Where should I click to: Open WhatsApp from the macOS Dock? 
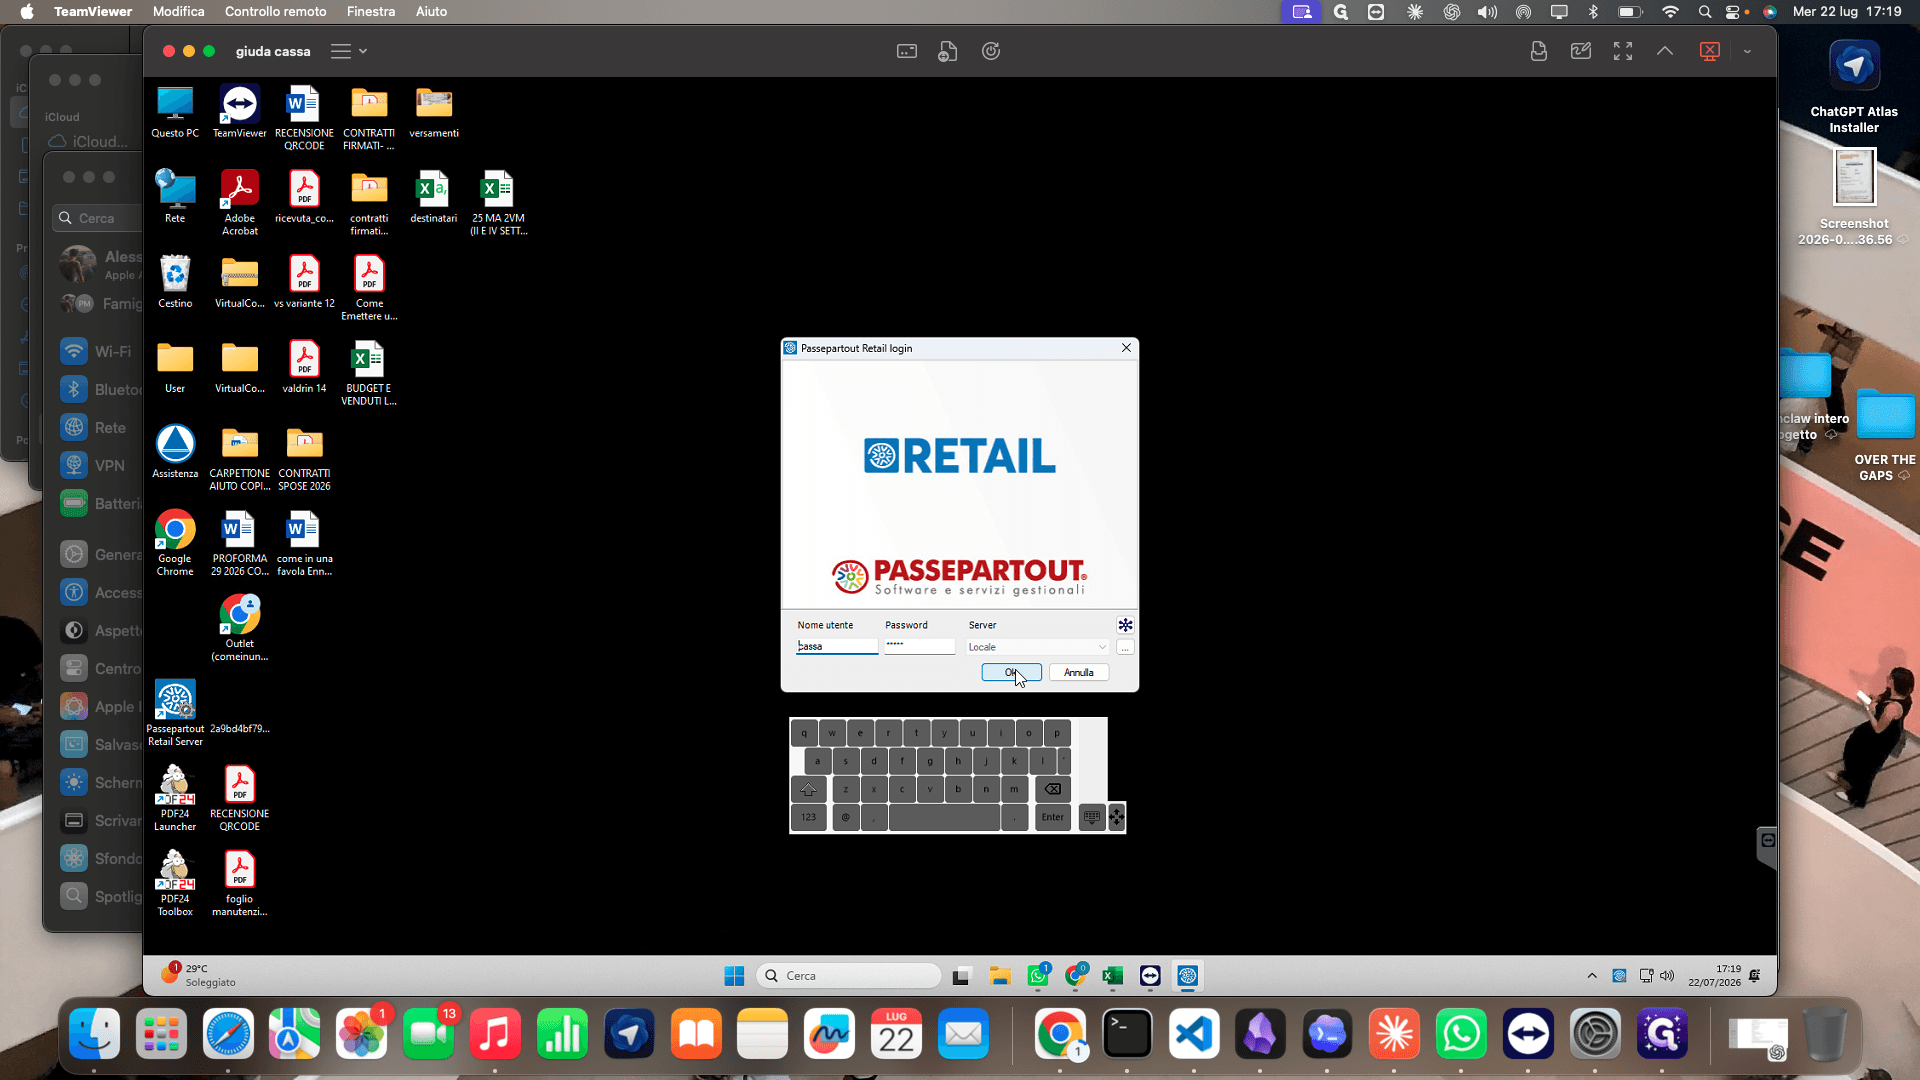pyautogui.click(x=1461, y=1034)
